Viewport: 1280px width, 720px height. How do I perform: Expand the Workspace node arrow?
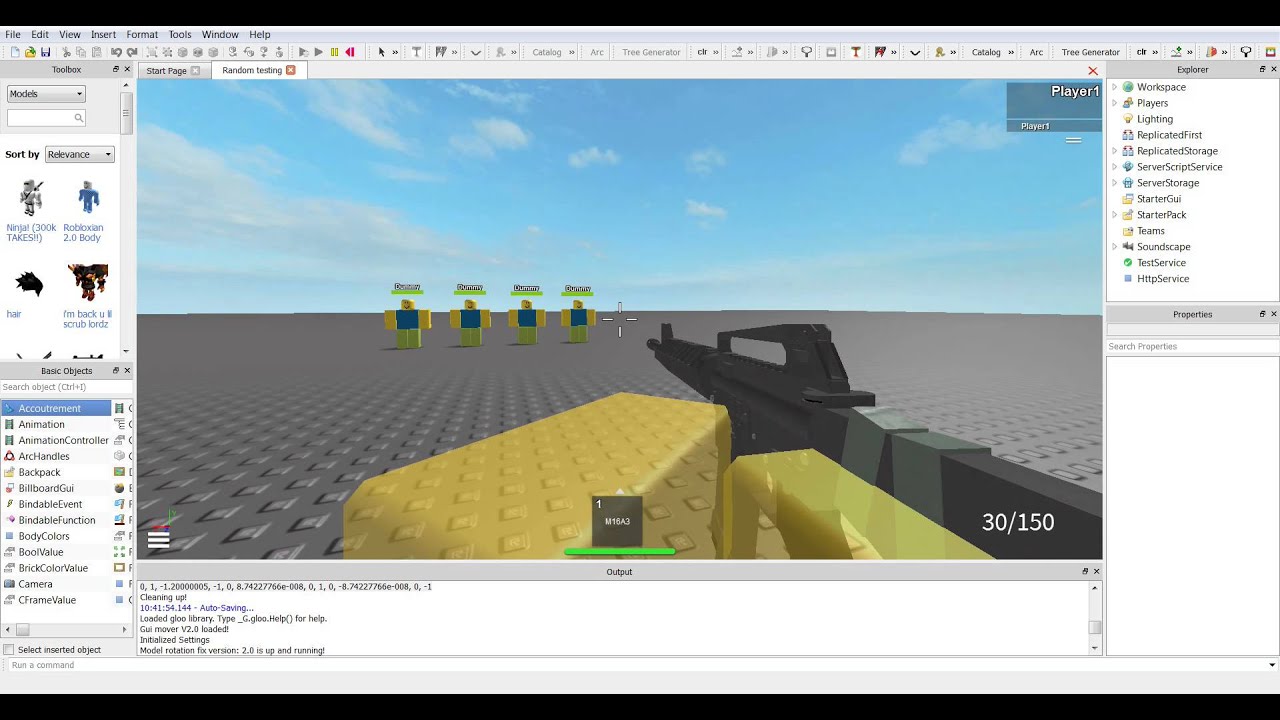pos(1115,87)
